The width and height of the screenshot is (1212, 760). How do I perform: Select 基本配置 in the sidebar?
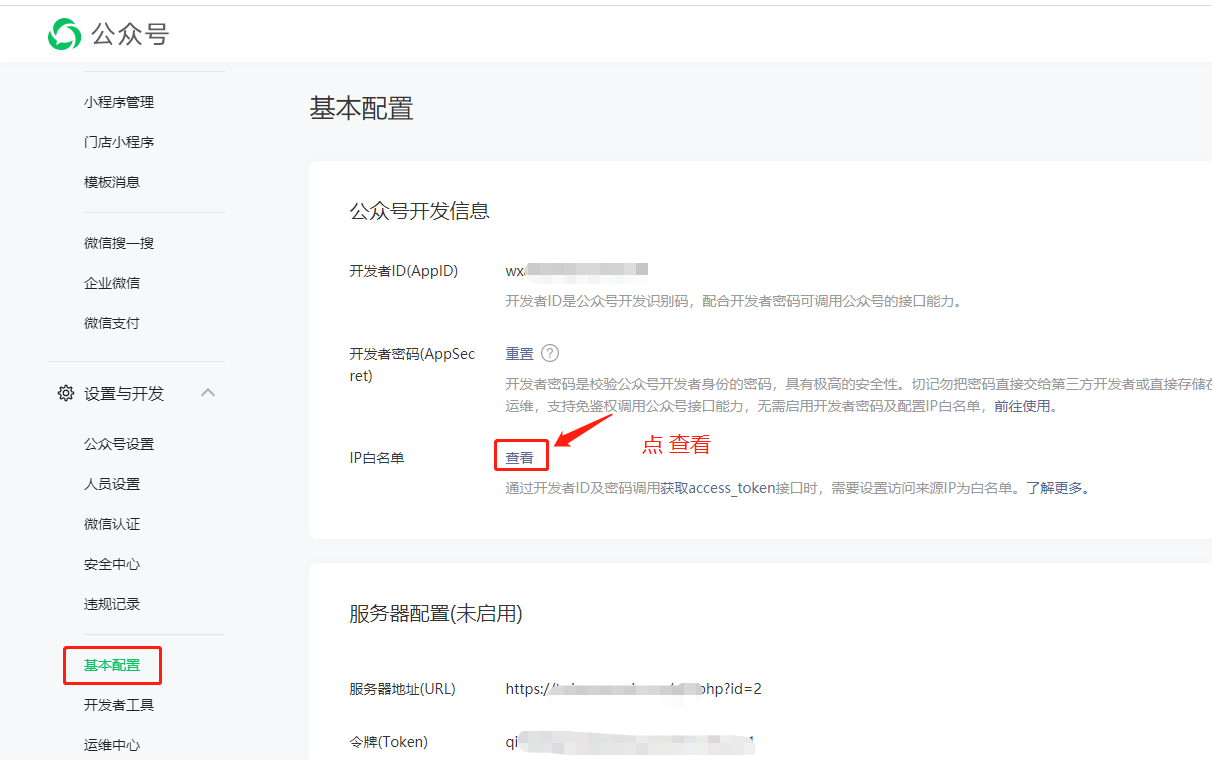point(112,665)
